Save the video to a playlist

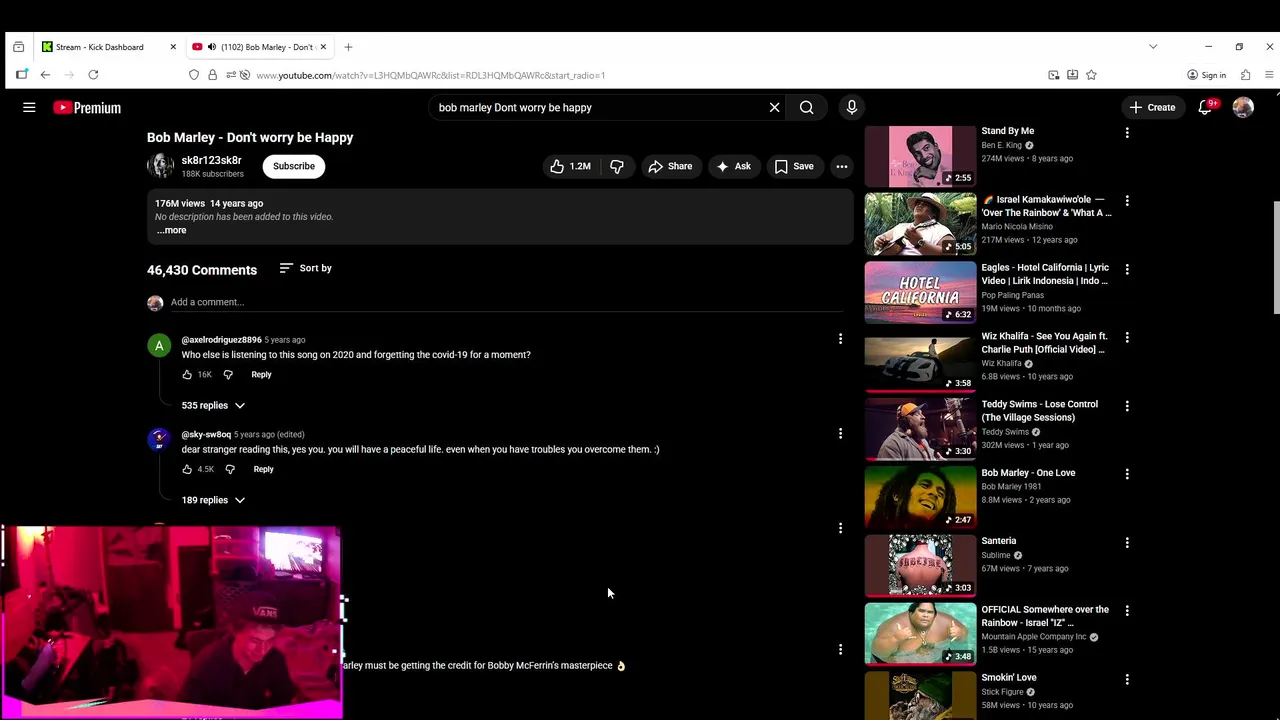[794, 166]
